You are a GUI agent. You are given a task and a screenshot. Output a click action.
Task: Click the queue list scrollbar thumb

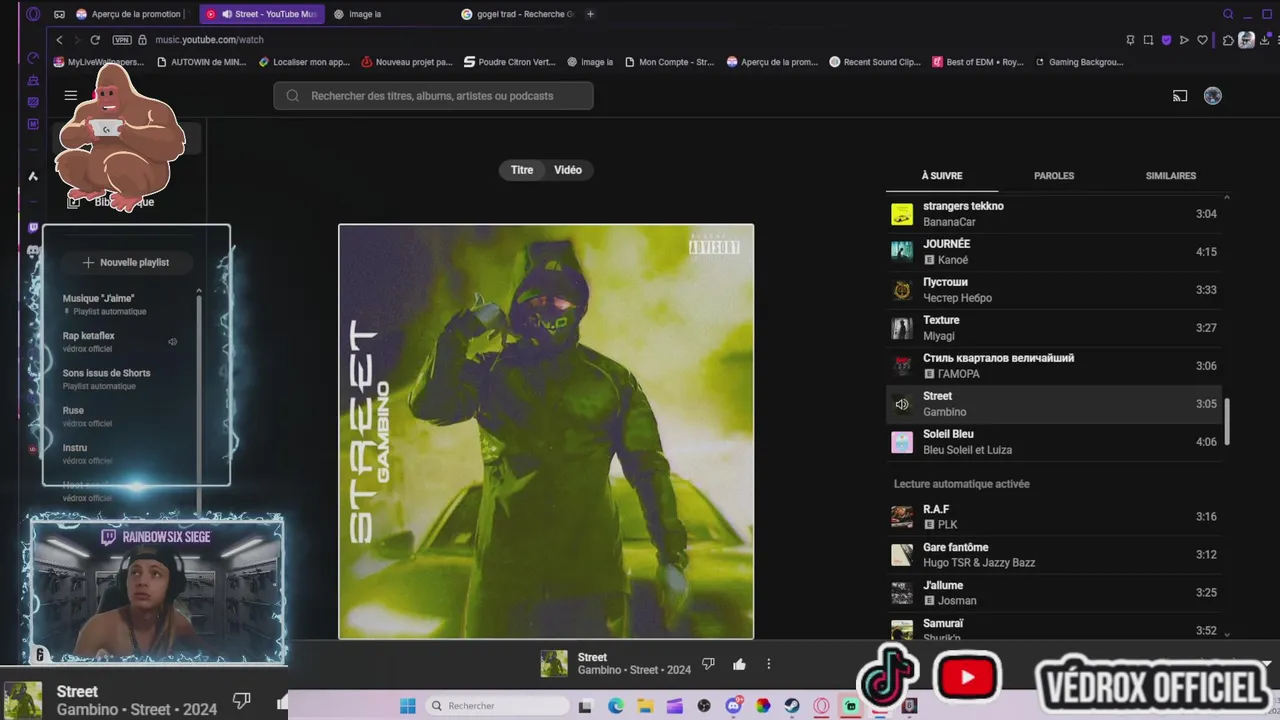[x=1227, y=422]
